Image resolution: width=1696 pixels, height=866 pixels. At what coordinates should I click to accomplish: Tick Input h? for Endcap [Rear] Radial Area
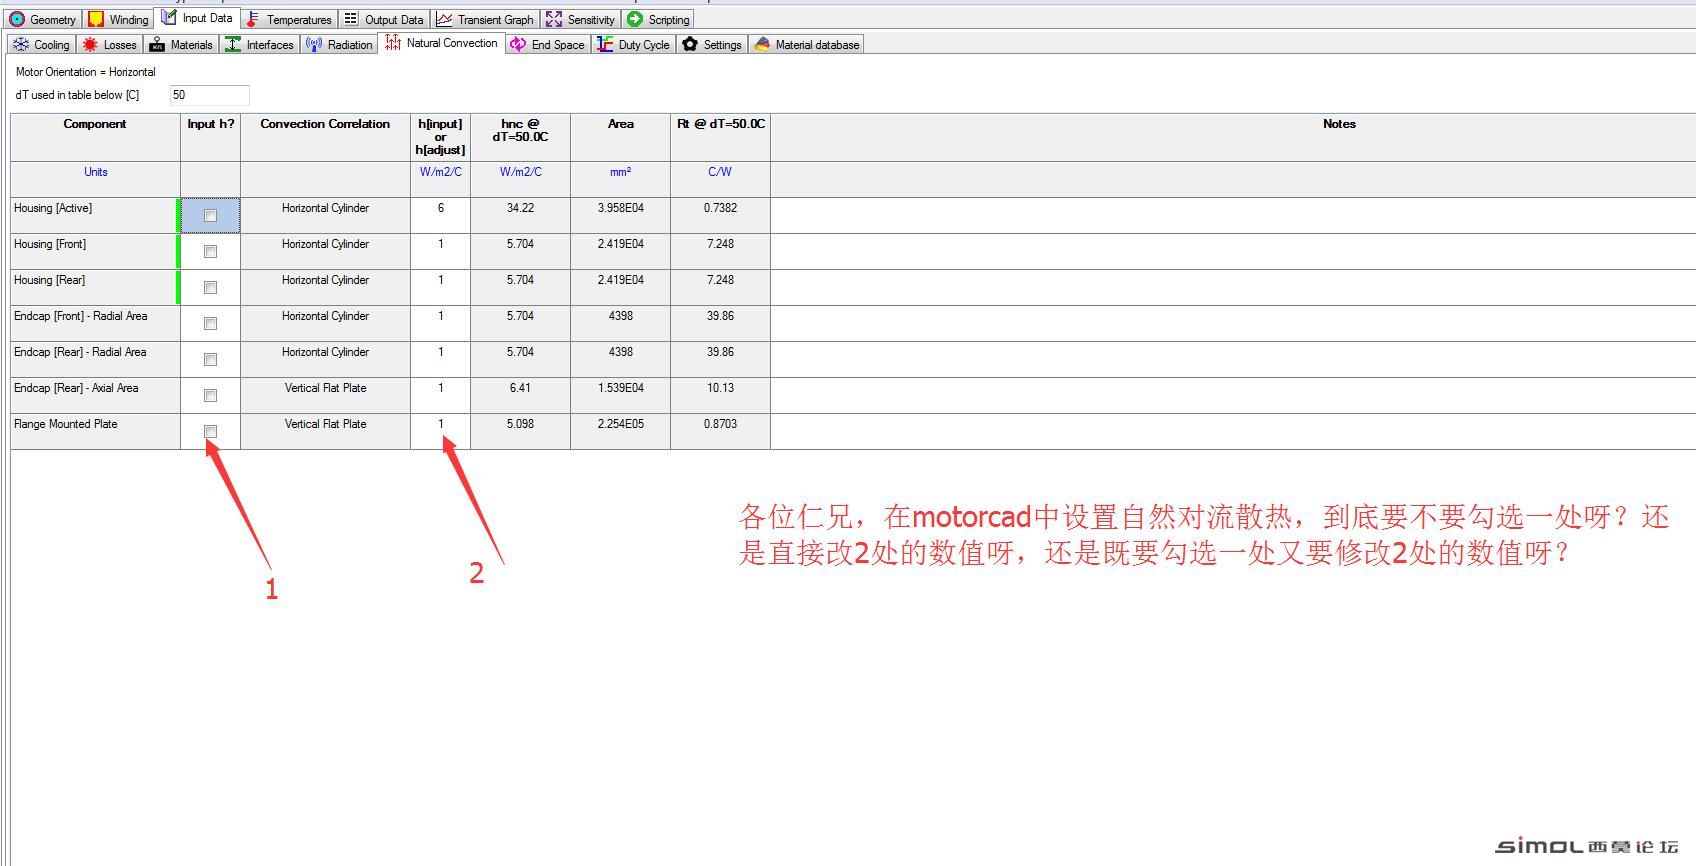click(210, 359)
